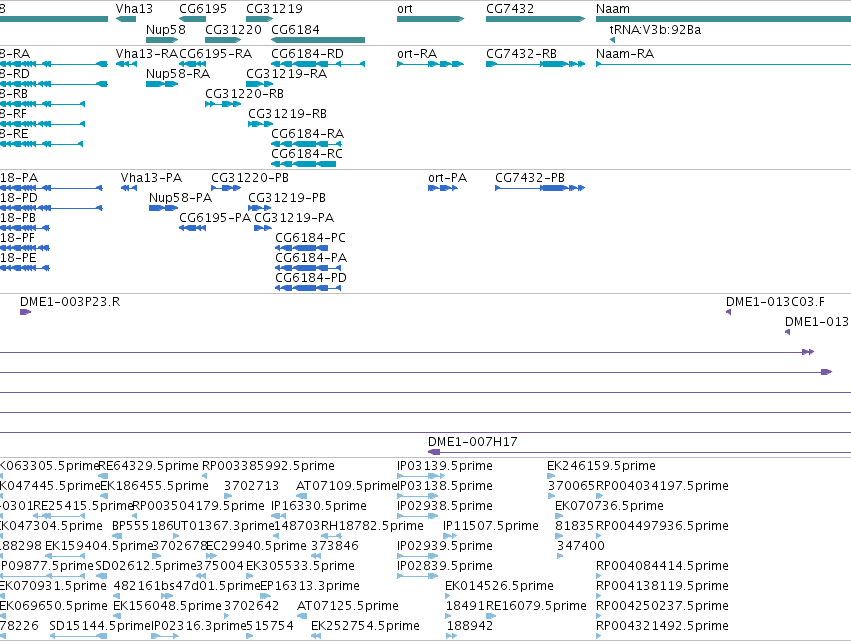The width and height of the screenshot is (851, 641).
Task: Select the ort gene arrow bar
Action: (x=430, y=19)
